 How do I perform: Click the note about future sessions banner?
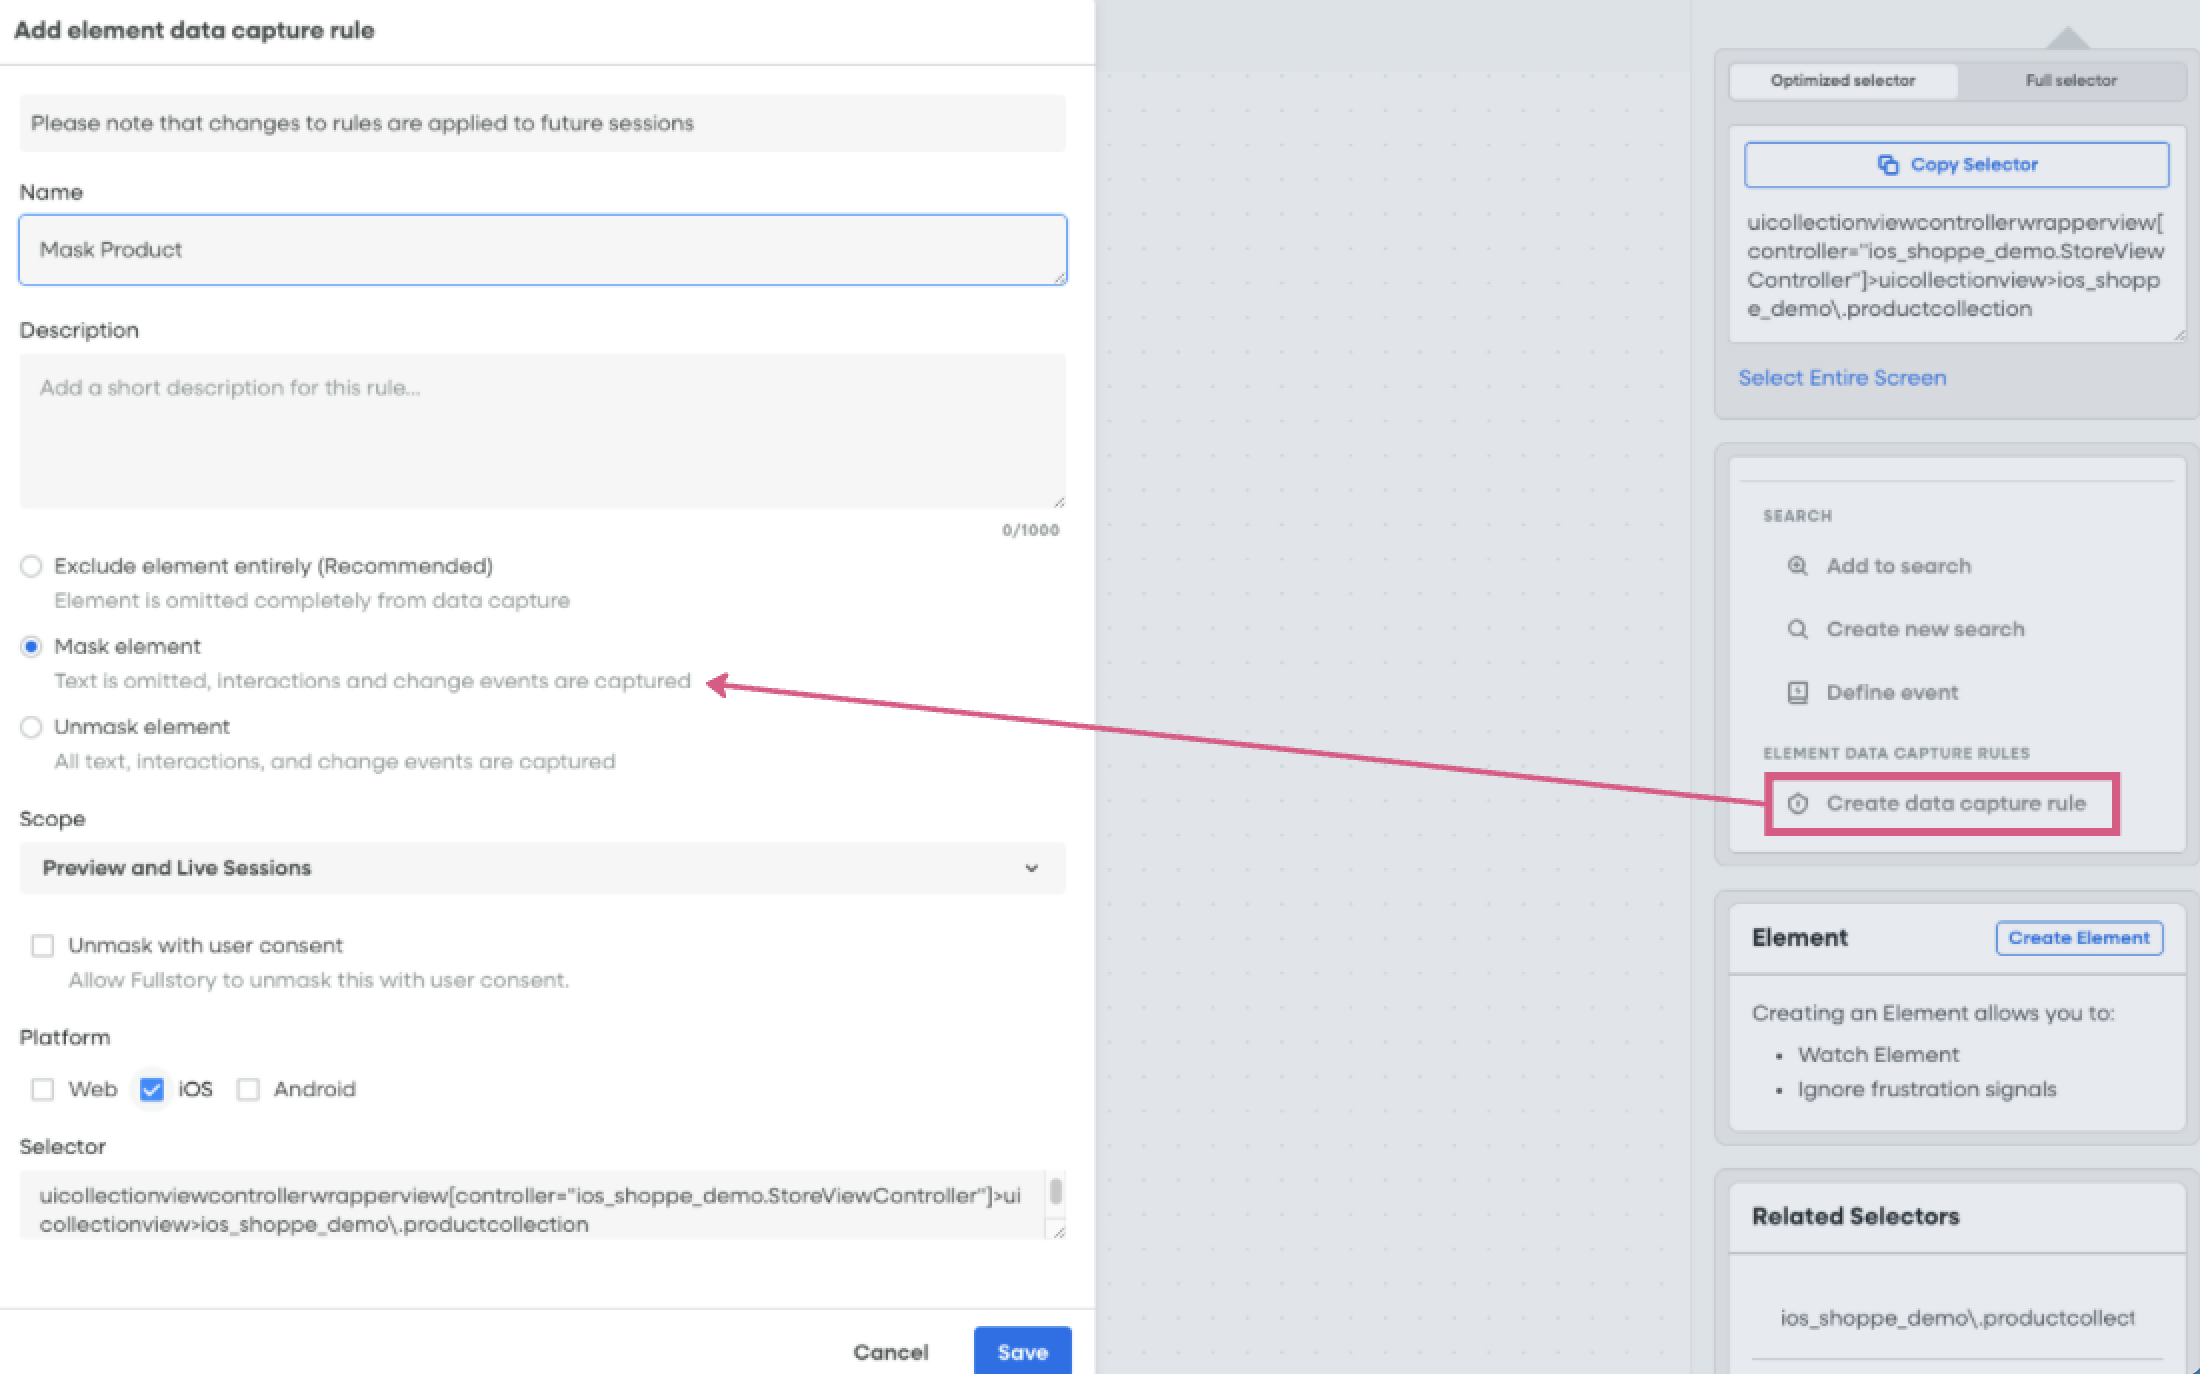(542, 124)
